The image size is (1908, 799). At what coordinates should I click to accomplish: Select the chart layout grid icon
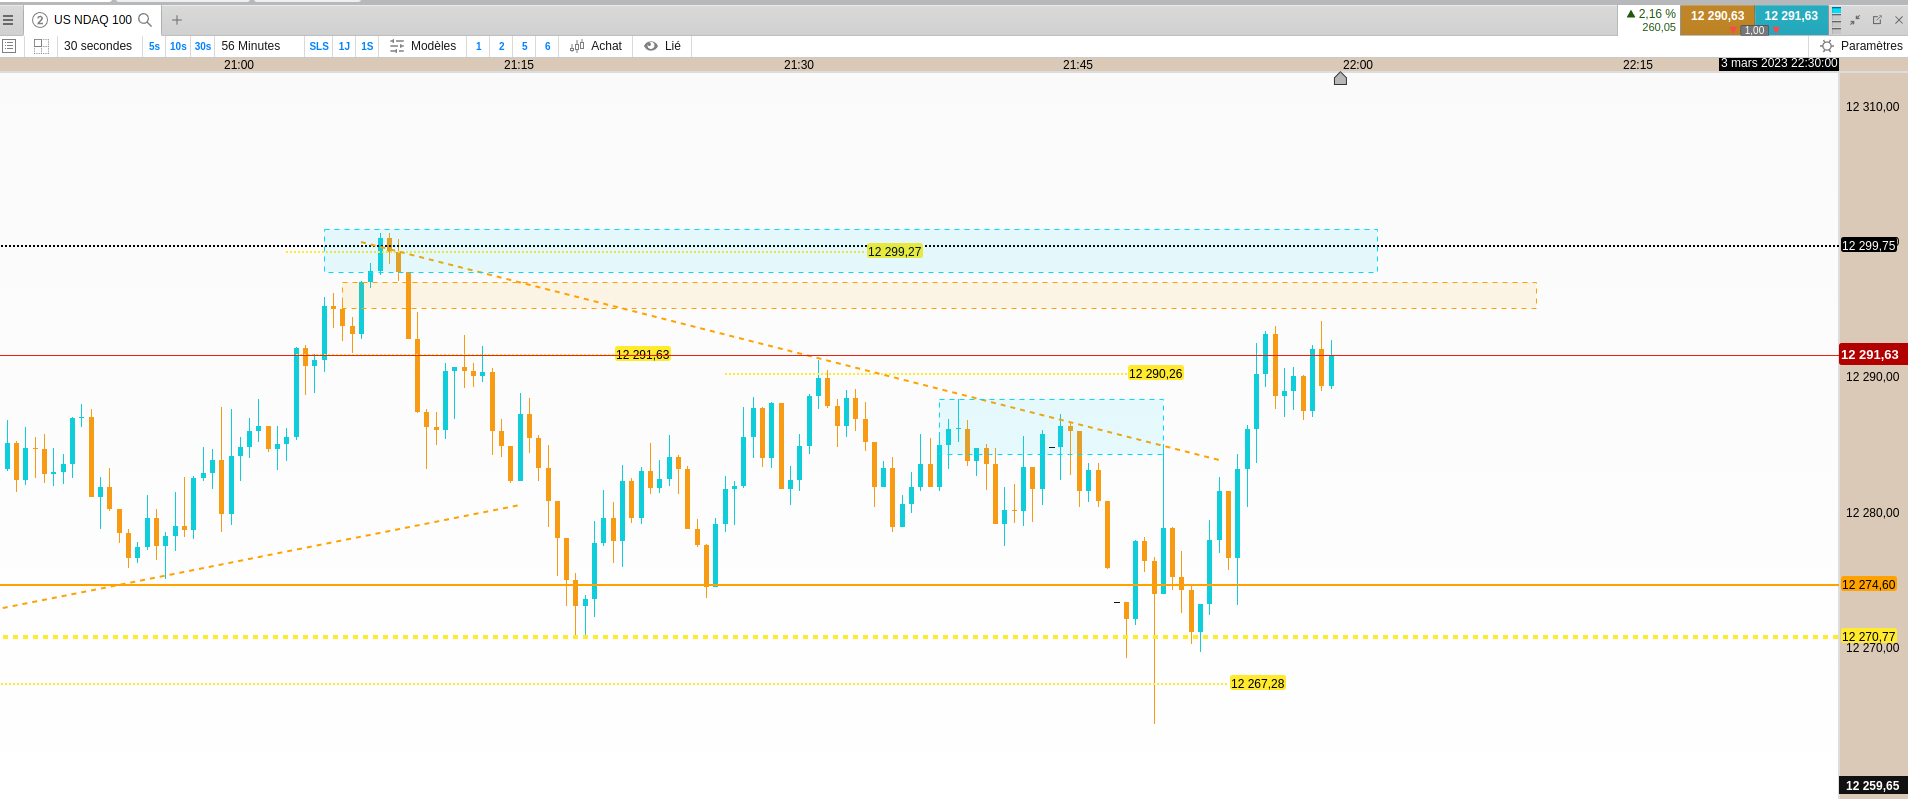pyautogui.click(x=41, y=46)
